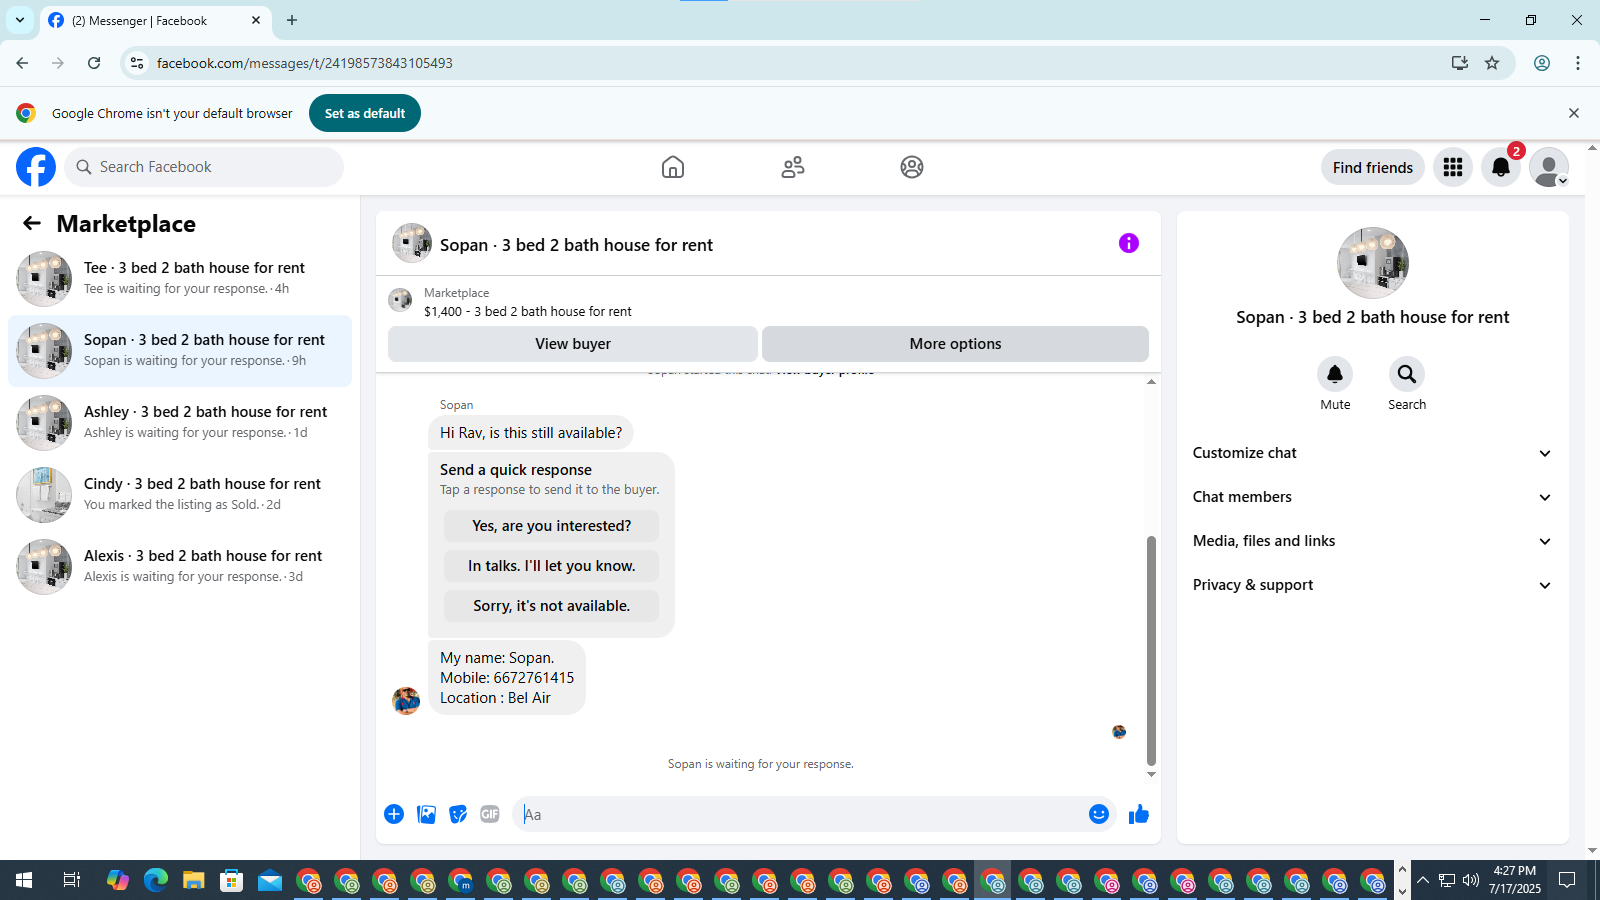Viewport: 1600px width, 900px height.
Task: Show hidden system tray icons
Action: tap(1423, 880)
